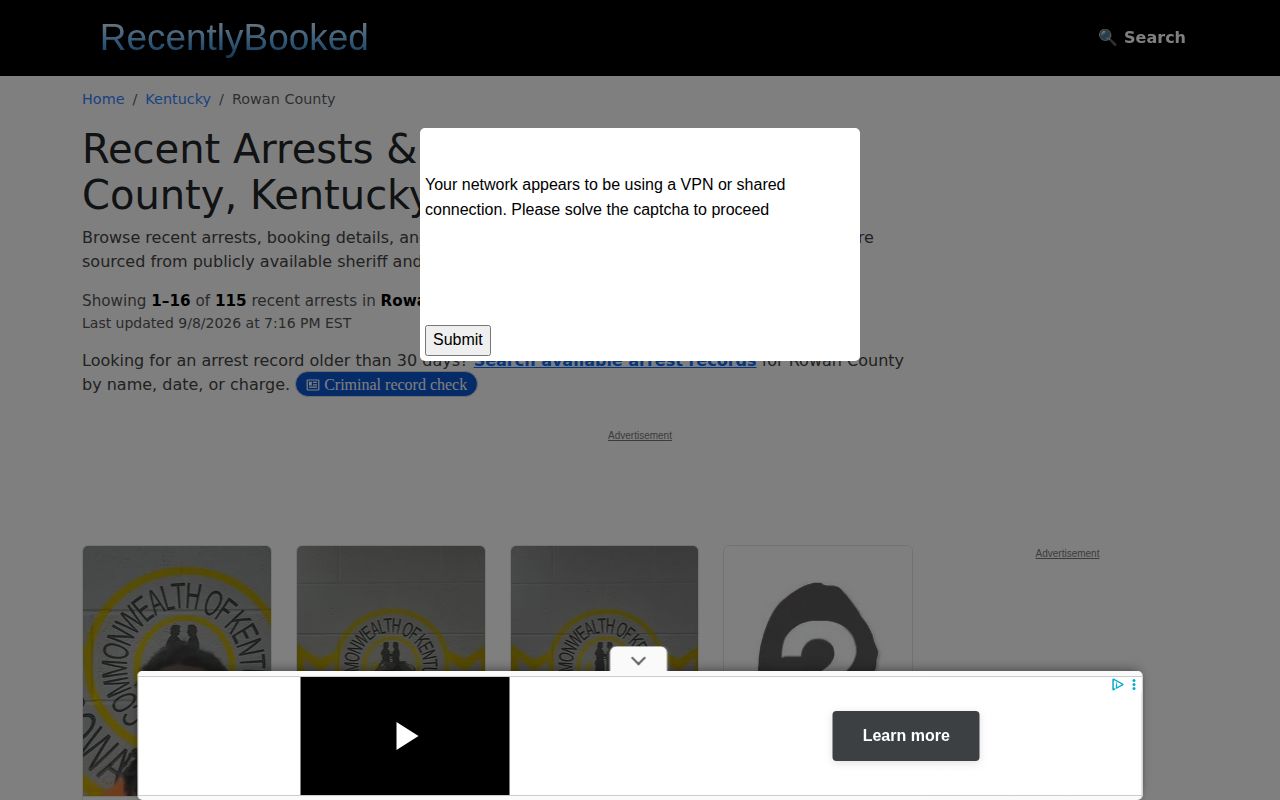Open the Kentucky breadcrumb link

pos(178,99)
